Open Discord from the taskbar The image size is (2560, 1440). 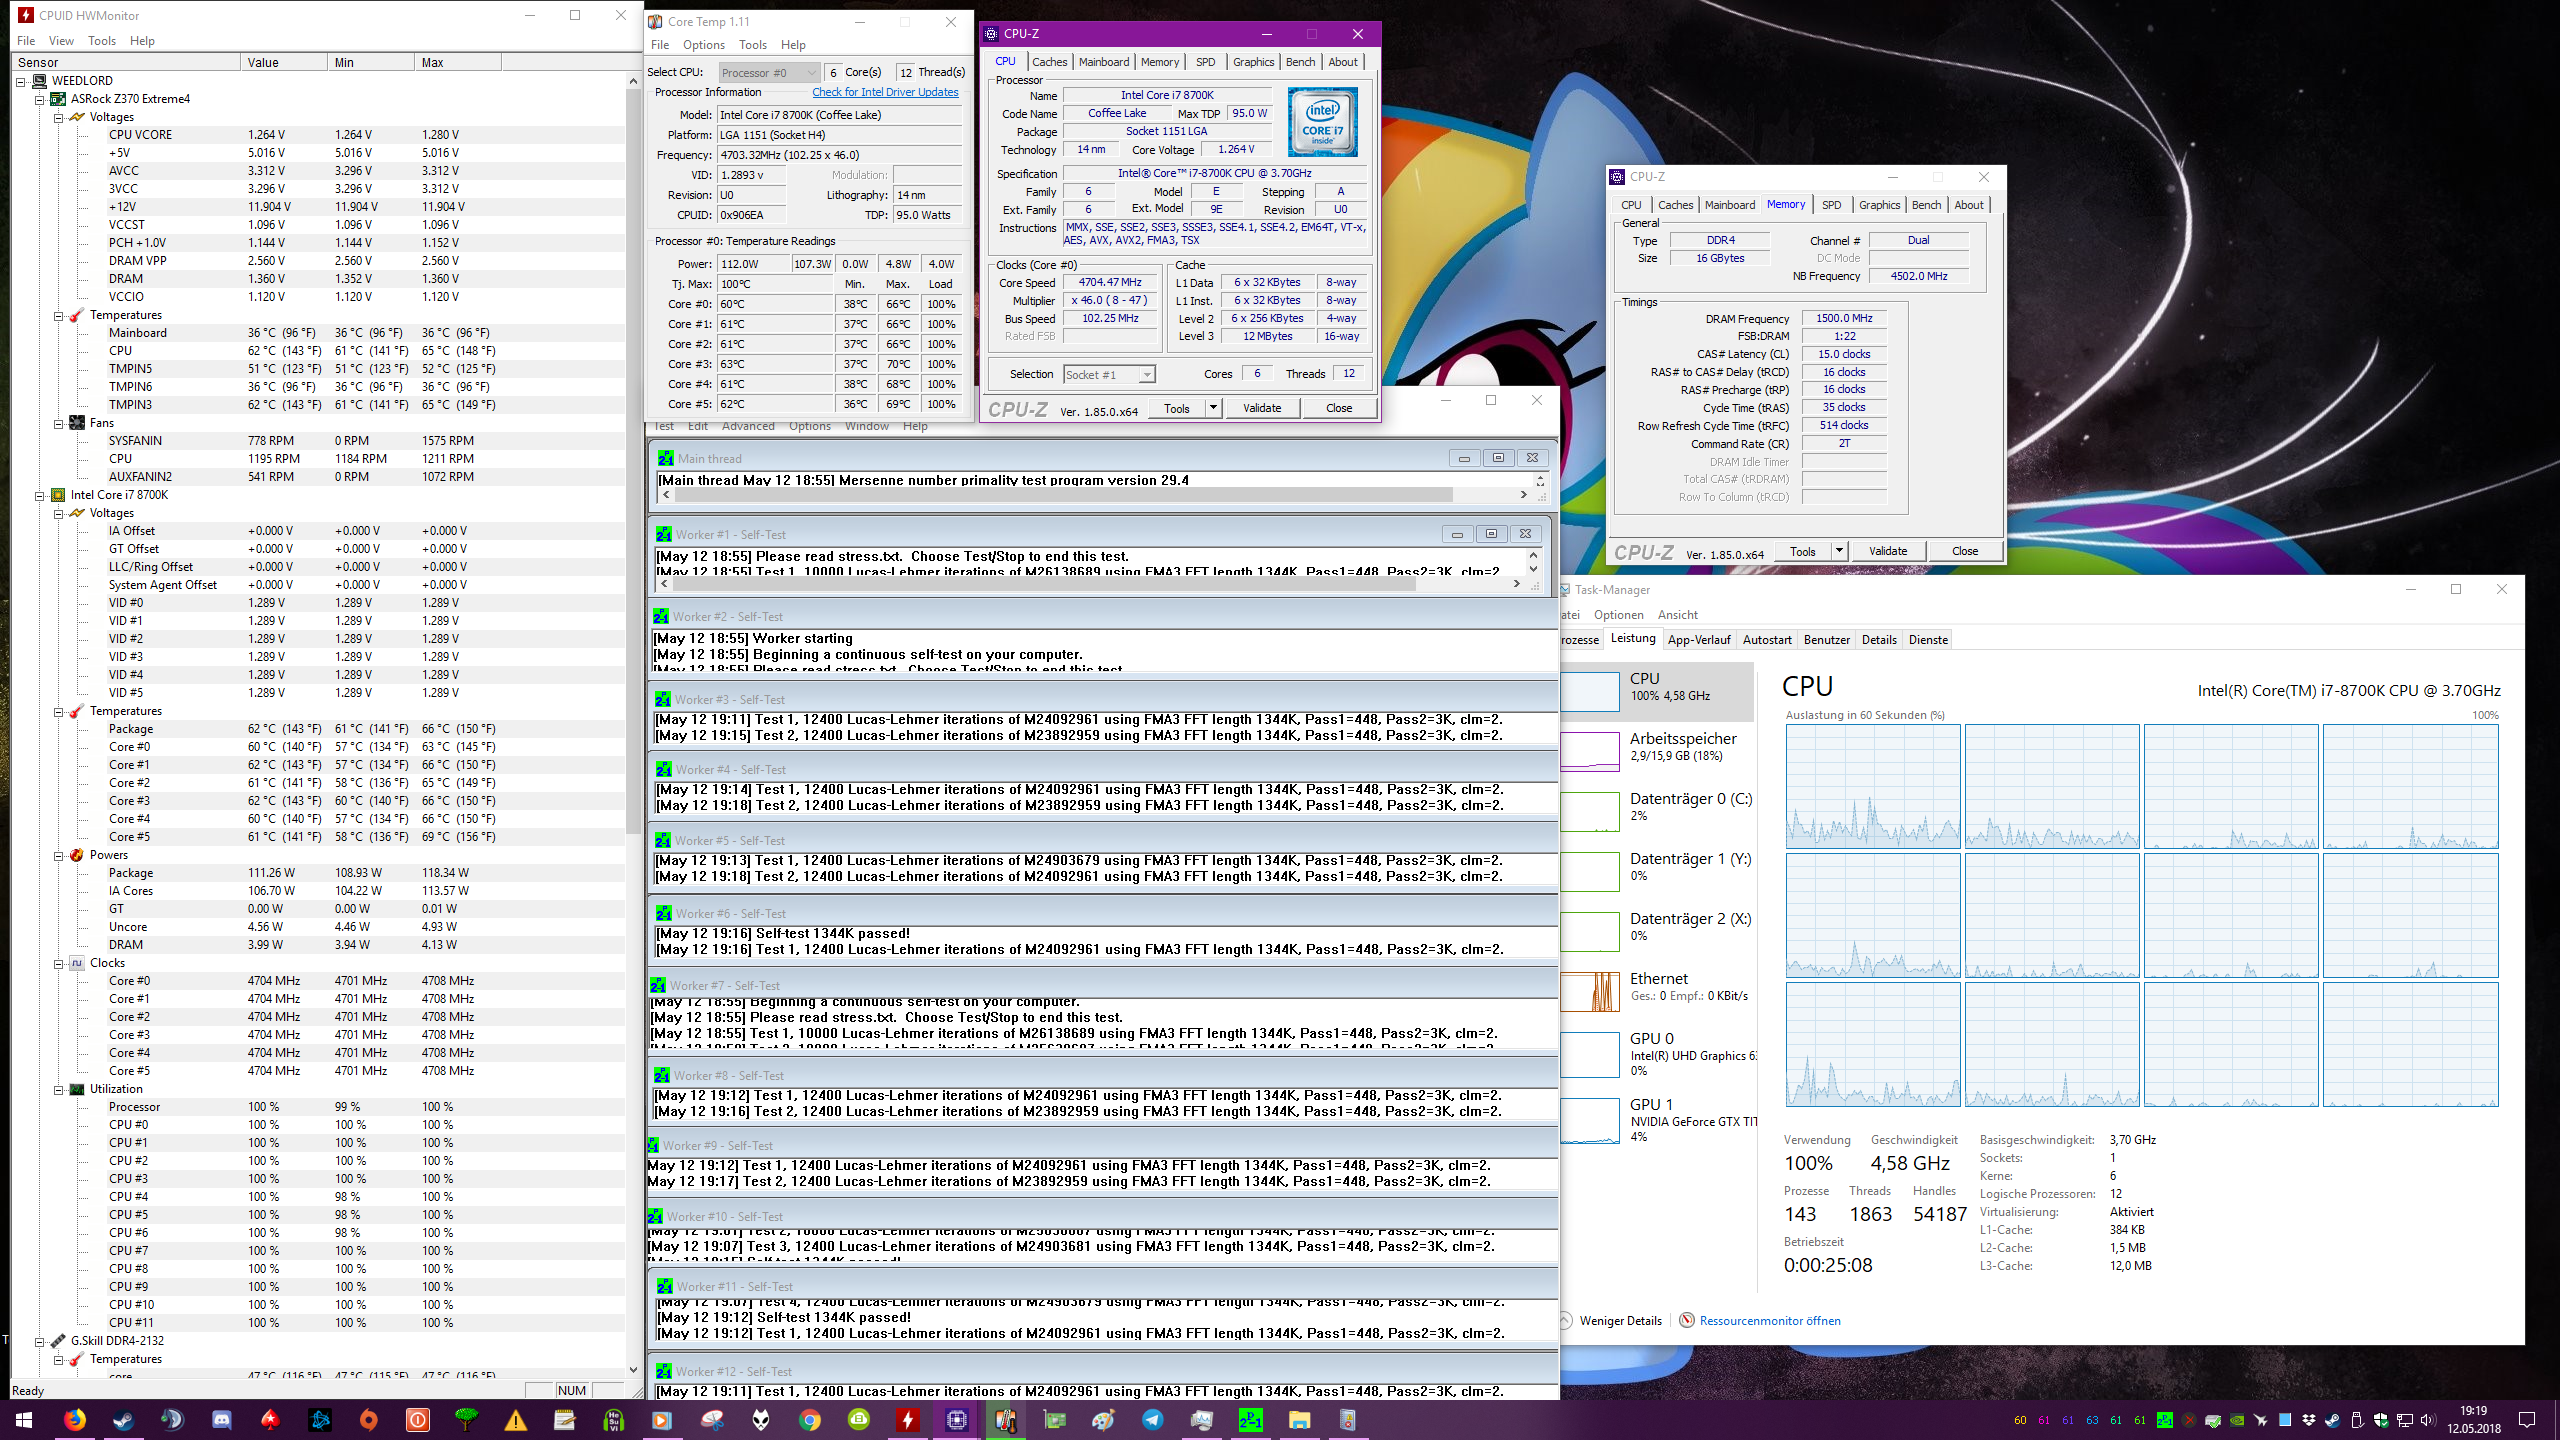(x=222, y=1420)
